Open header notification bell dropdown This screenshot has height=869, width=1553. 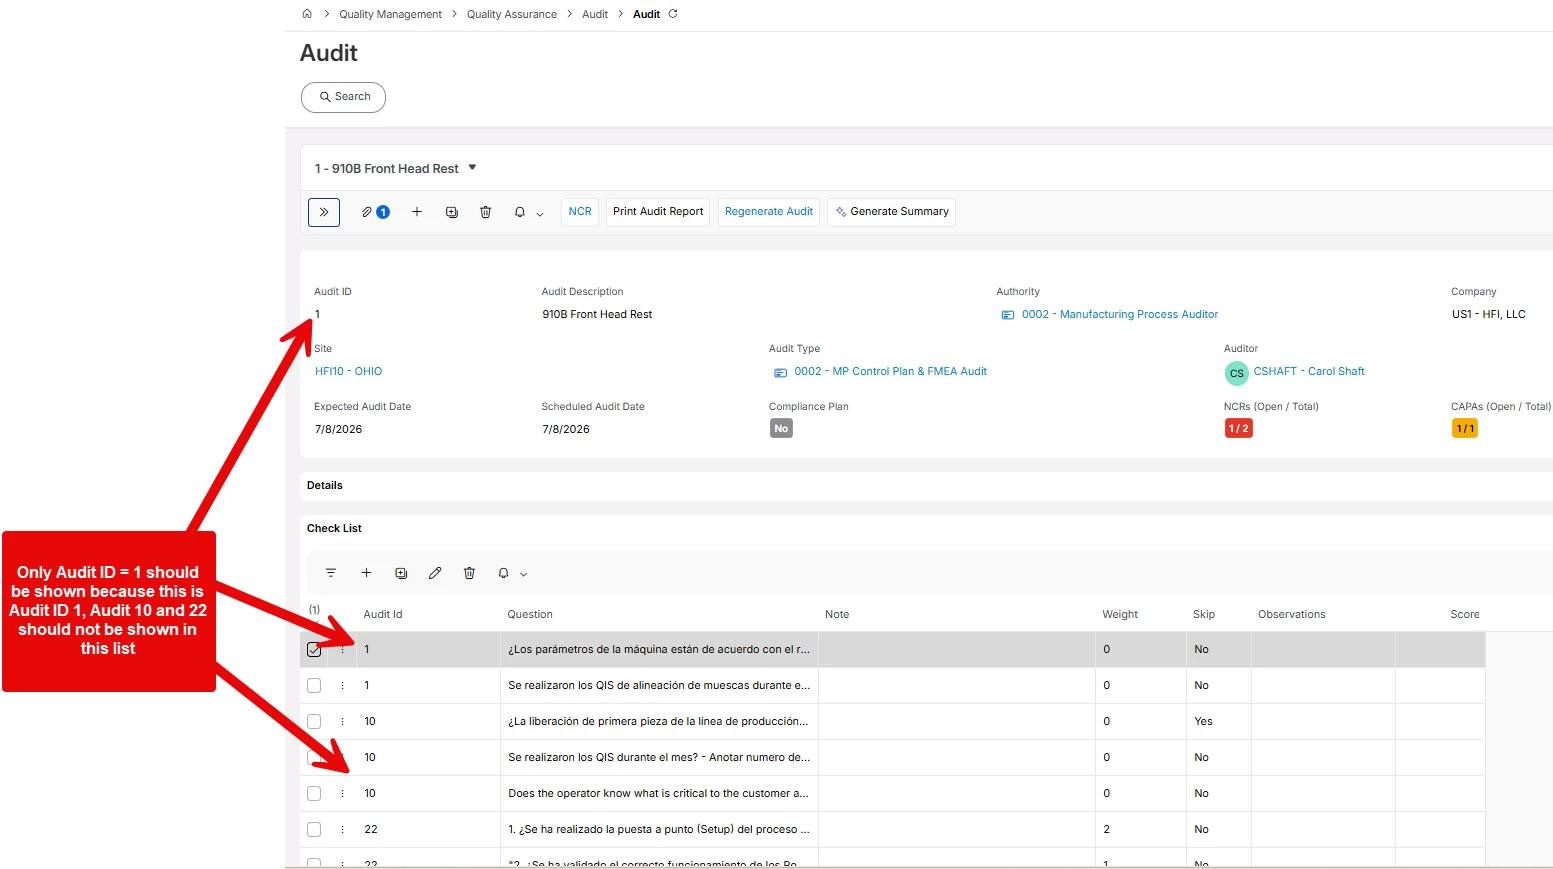pos(528,212)
